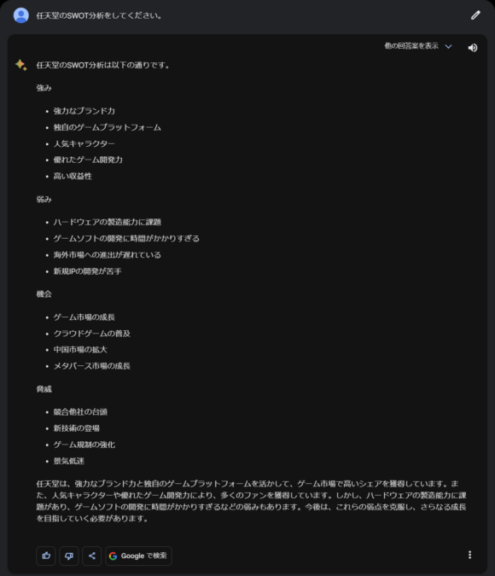Click the closing summary paragraph about 任天堂
The image size is (495, 576).
click(x=251, y=501)
